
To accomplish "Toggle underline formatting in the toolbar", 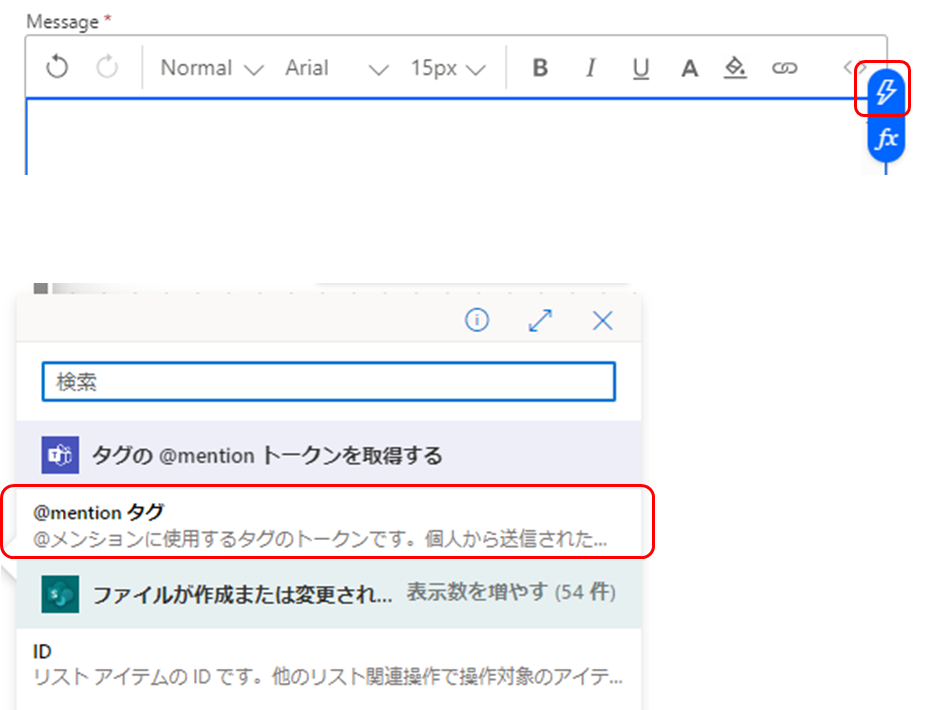I will click(x=640, y=67).
